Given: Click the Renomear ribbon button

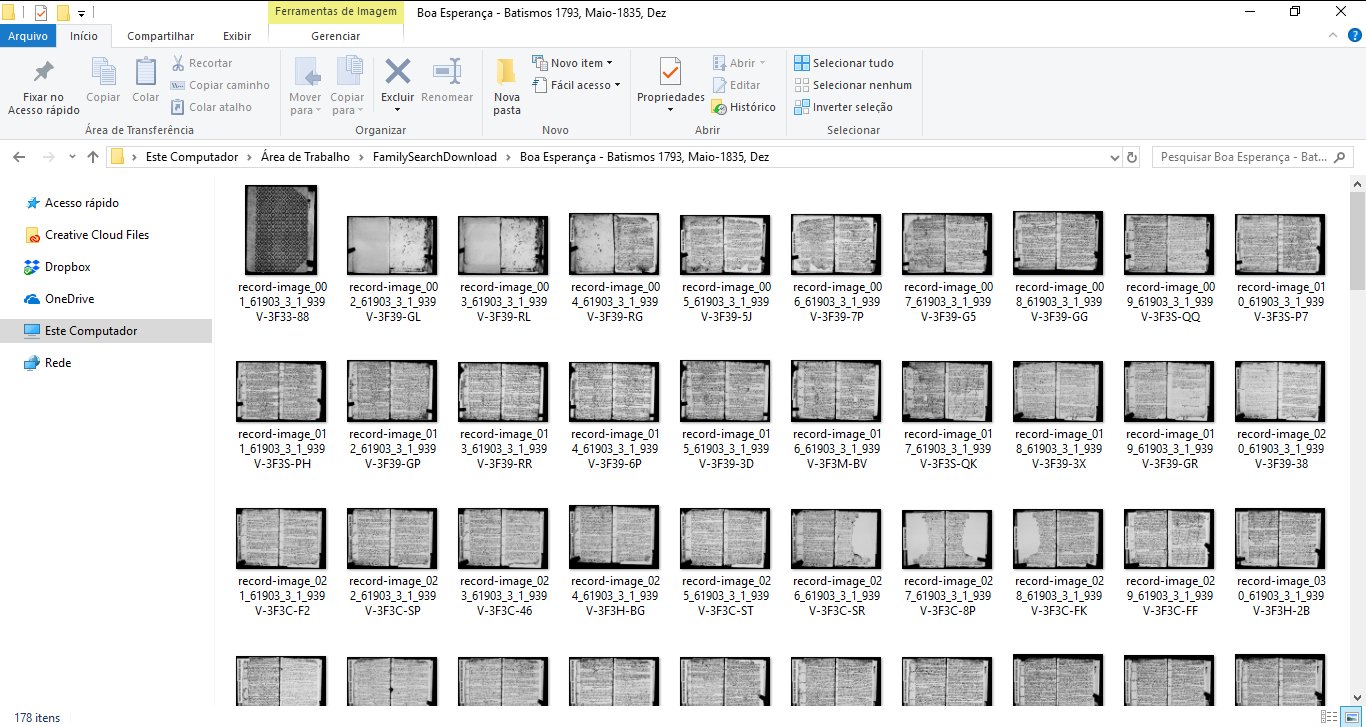Looking at the screenshot, I should pyautogui.click(x=447, y=80).
